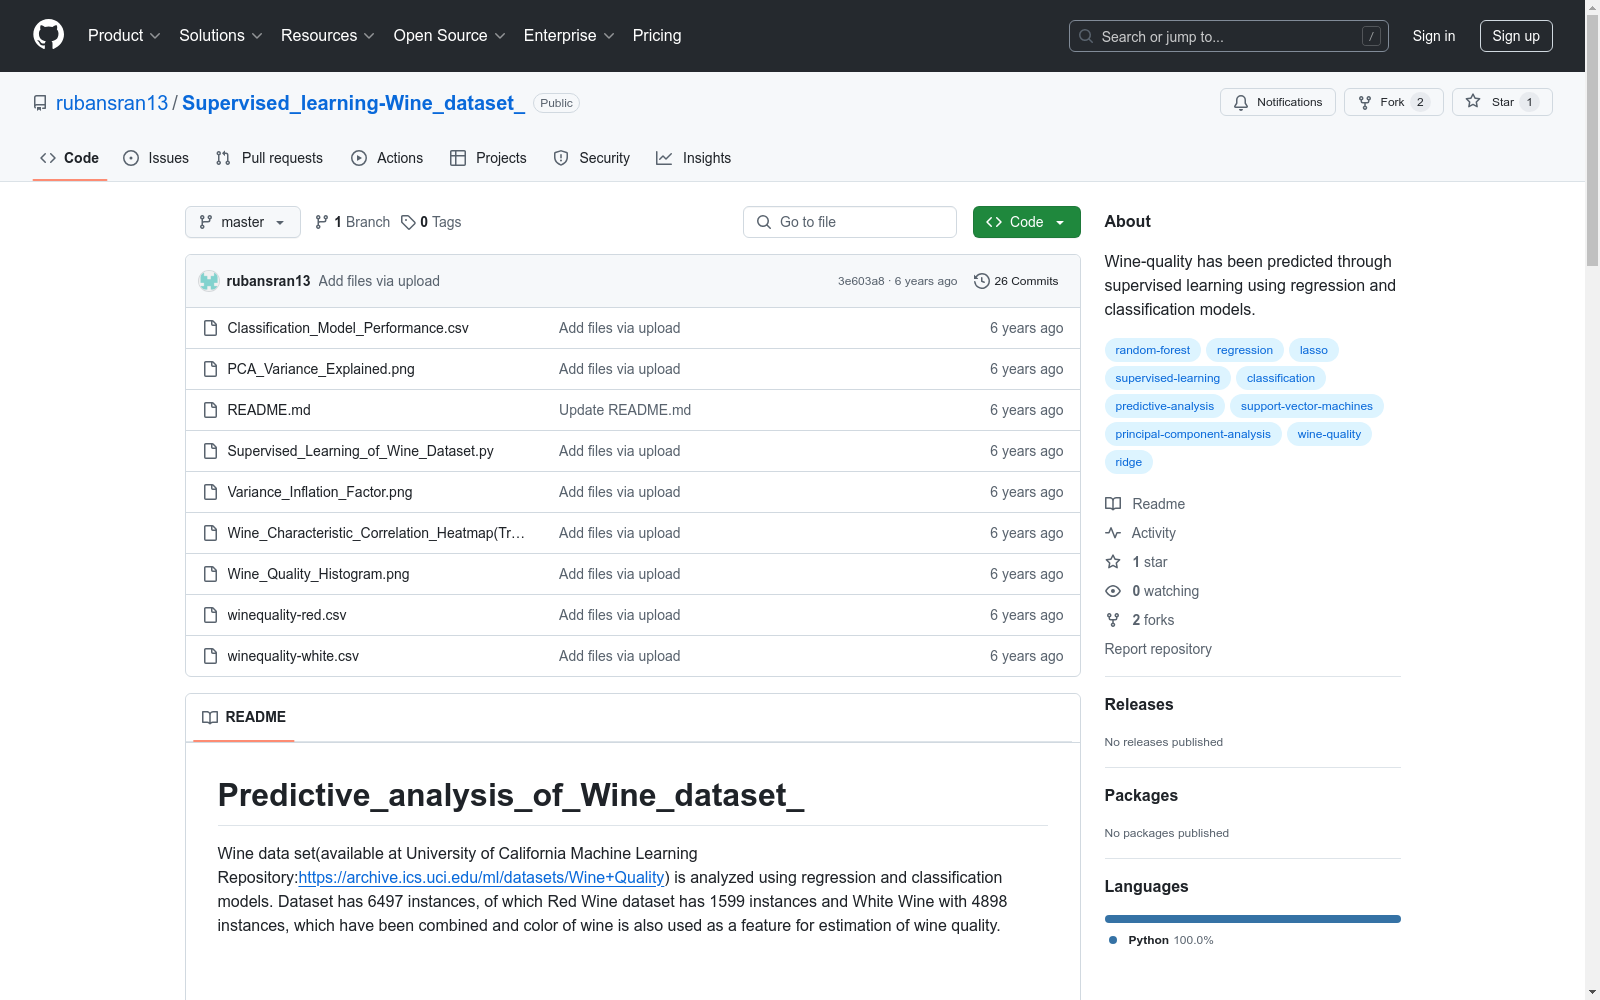Image resolution: width=1600 pixels, height=1000 pixels.
Task: Click file icon for PCA_Variance_Explained.png
Action: click(210, 369)
